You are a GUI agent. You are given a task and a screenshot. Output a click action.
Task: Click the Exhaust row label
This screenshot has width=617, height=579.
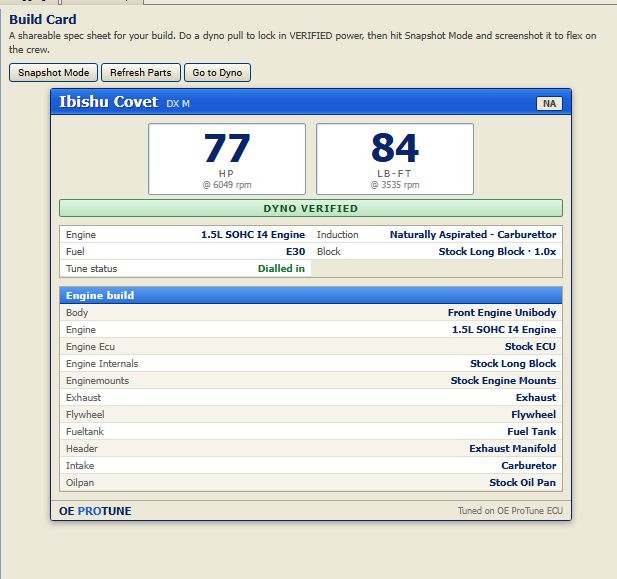click(x=83, y=398)
